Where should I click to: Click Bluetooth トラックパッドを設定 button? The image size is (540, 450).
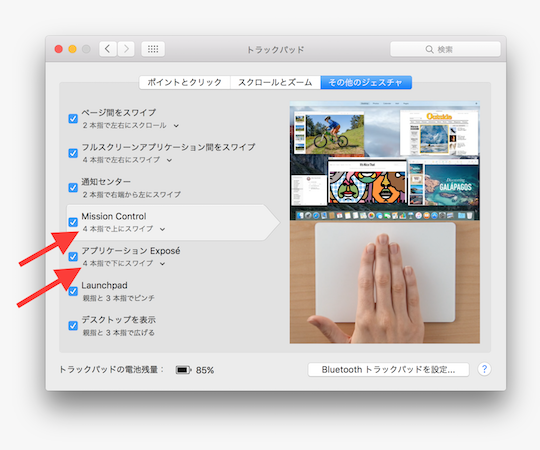pos(388,369)
